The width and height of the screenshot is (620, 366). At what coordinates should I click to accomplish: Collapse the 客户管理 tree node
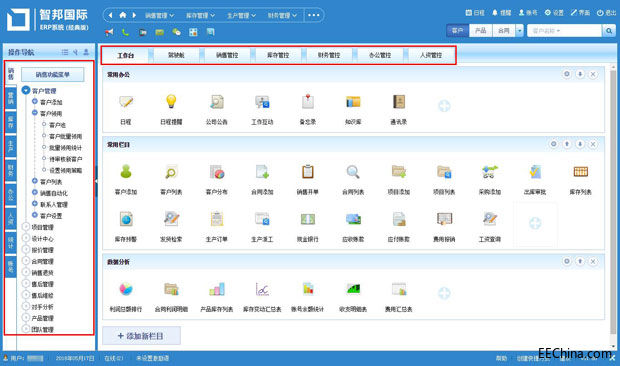26,91
